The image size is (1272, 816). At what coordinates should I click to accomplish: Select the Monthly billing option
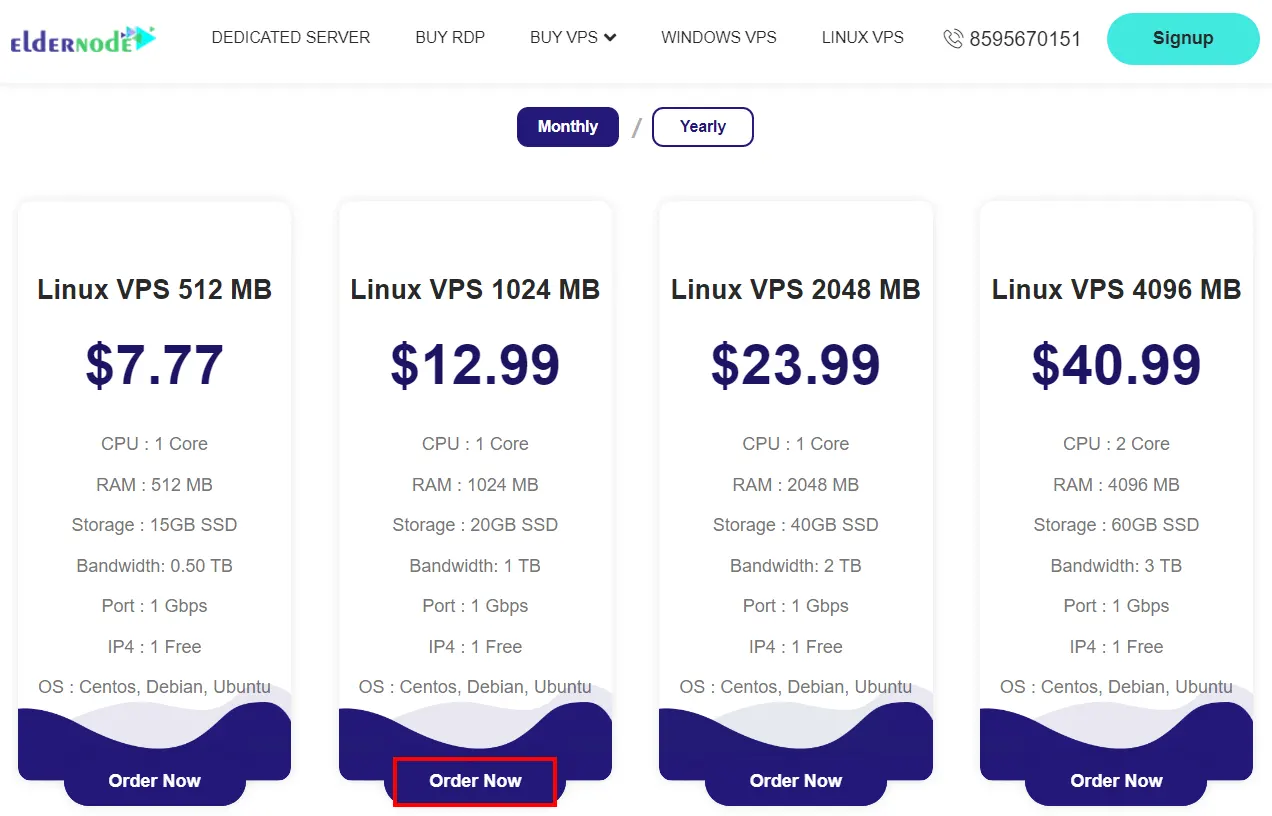click(567, 127)
